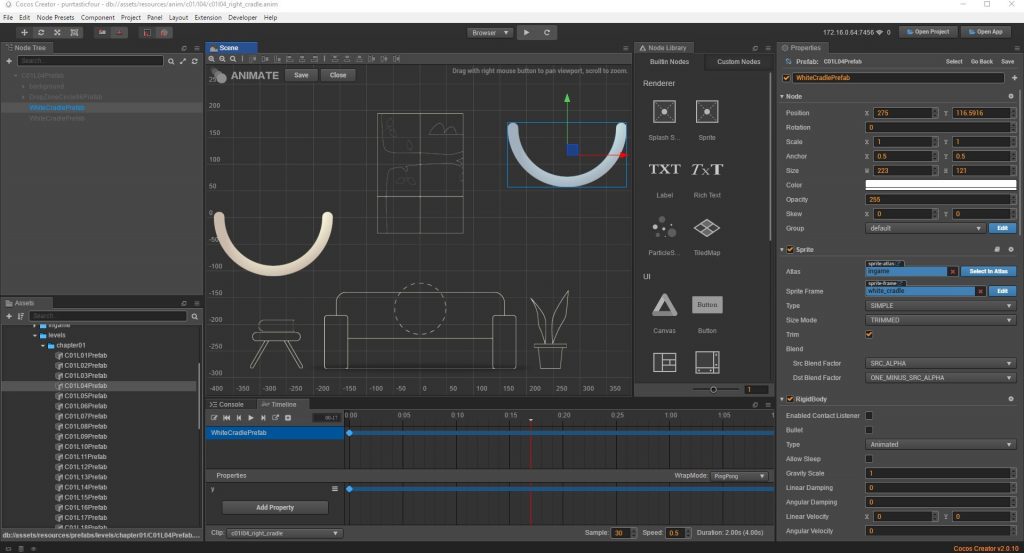
Task: Toggle the Trim checkbox
Action: tap(869, 334)
